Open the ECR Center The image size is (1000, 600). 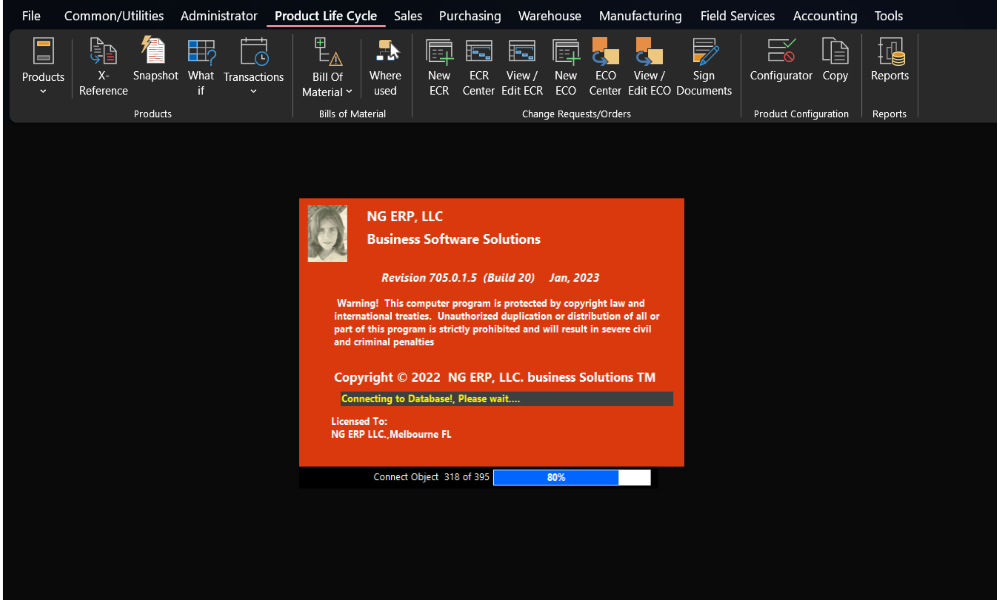[x=479, y=67]
